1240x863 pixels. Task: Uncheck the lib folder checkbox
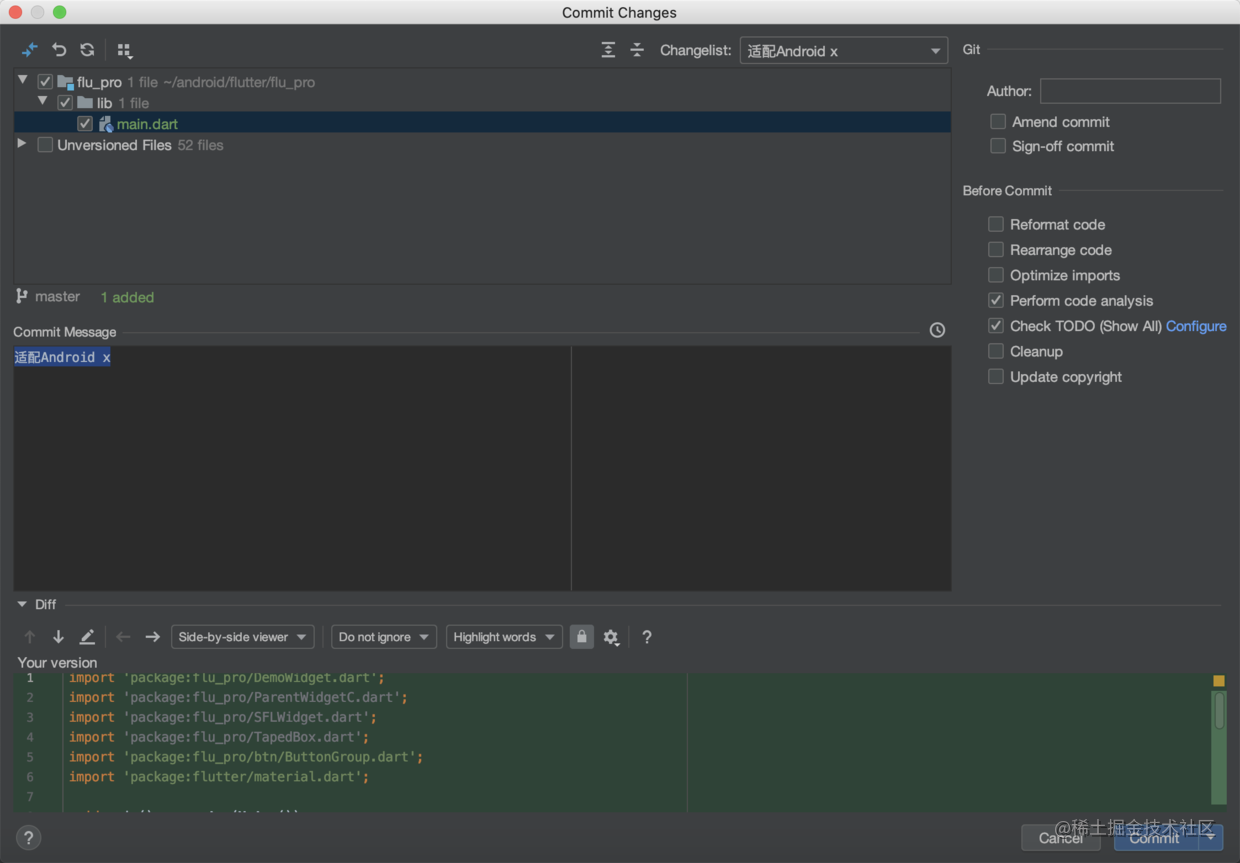coord(65,103)
